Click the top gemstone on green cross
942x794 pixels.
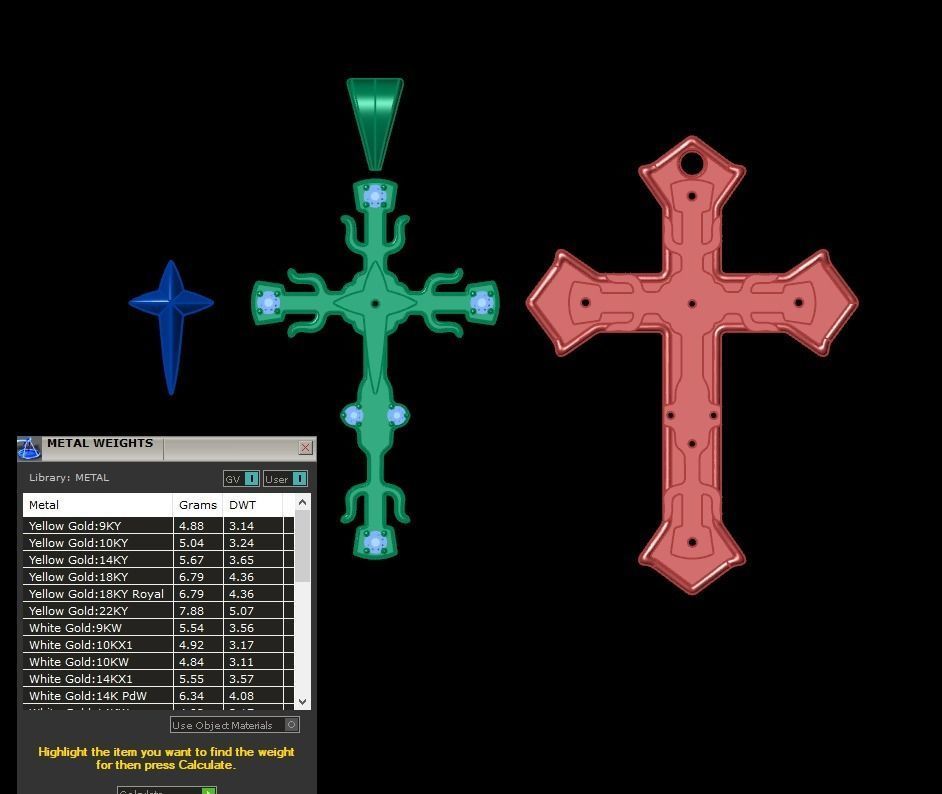(x=375, y=195)
